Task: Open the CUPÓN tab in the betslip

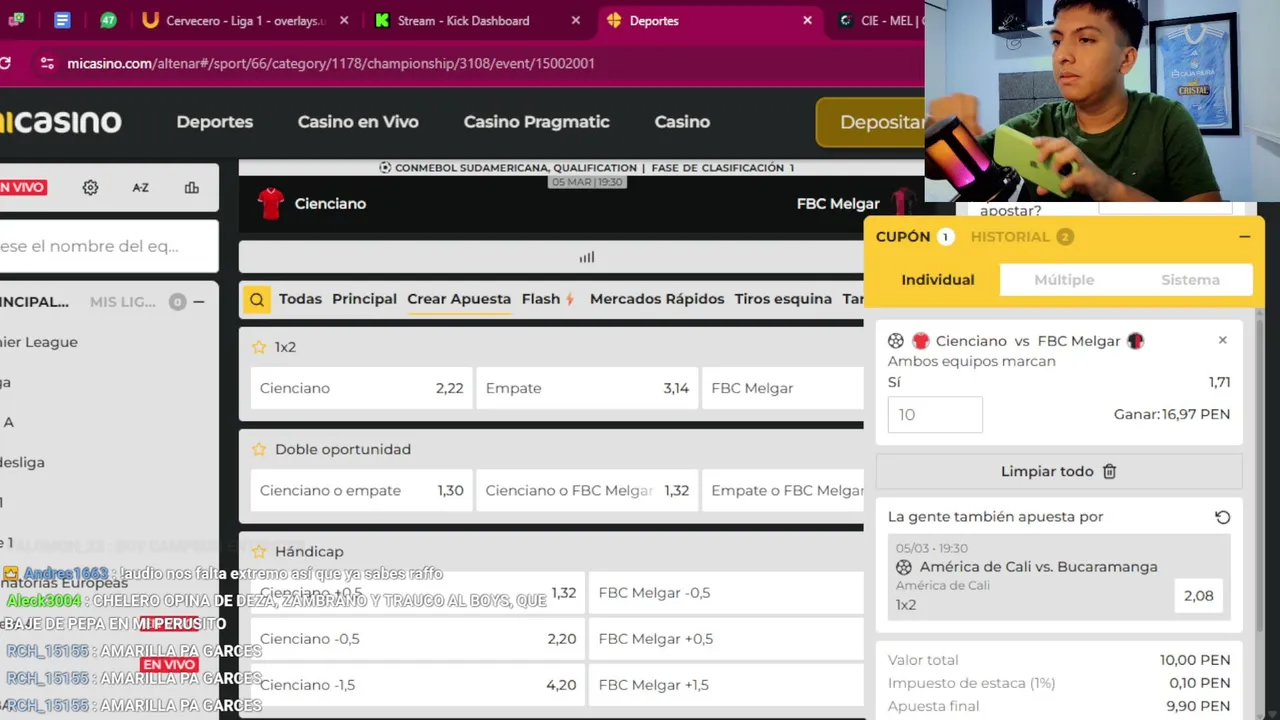Action: click(x=914, y=237)
